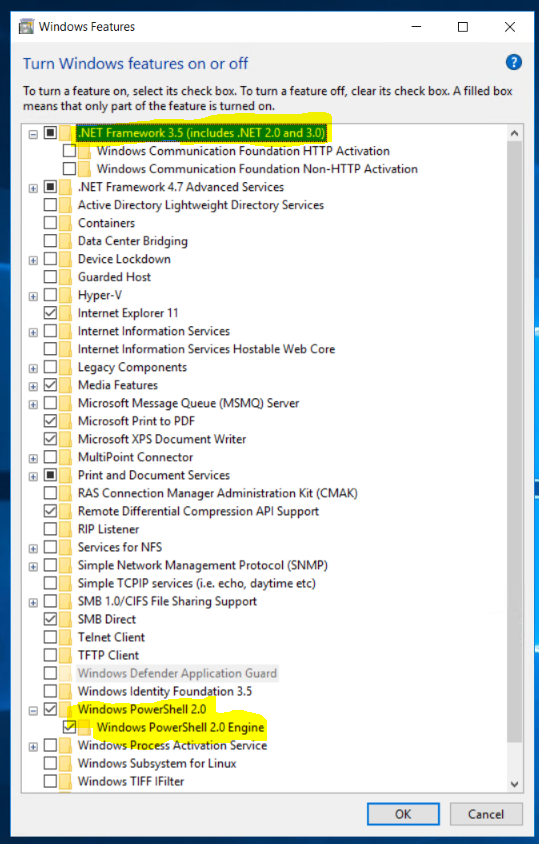Expand the Print and Document Services node
The image size is (539, 844).
click(33, 476)
